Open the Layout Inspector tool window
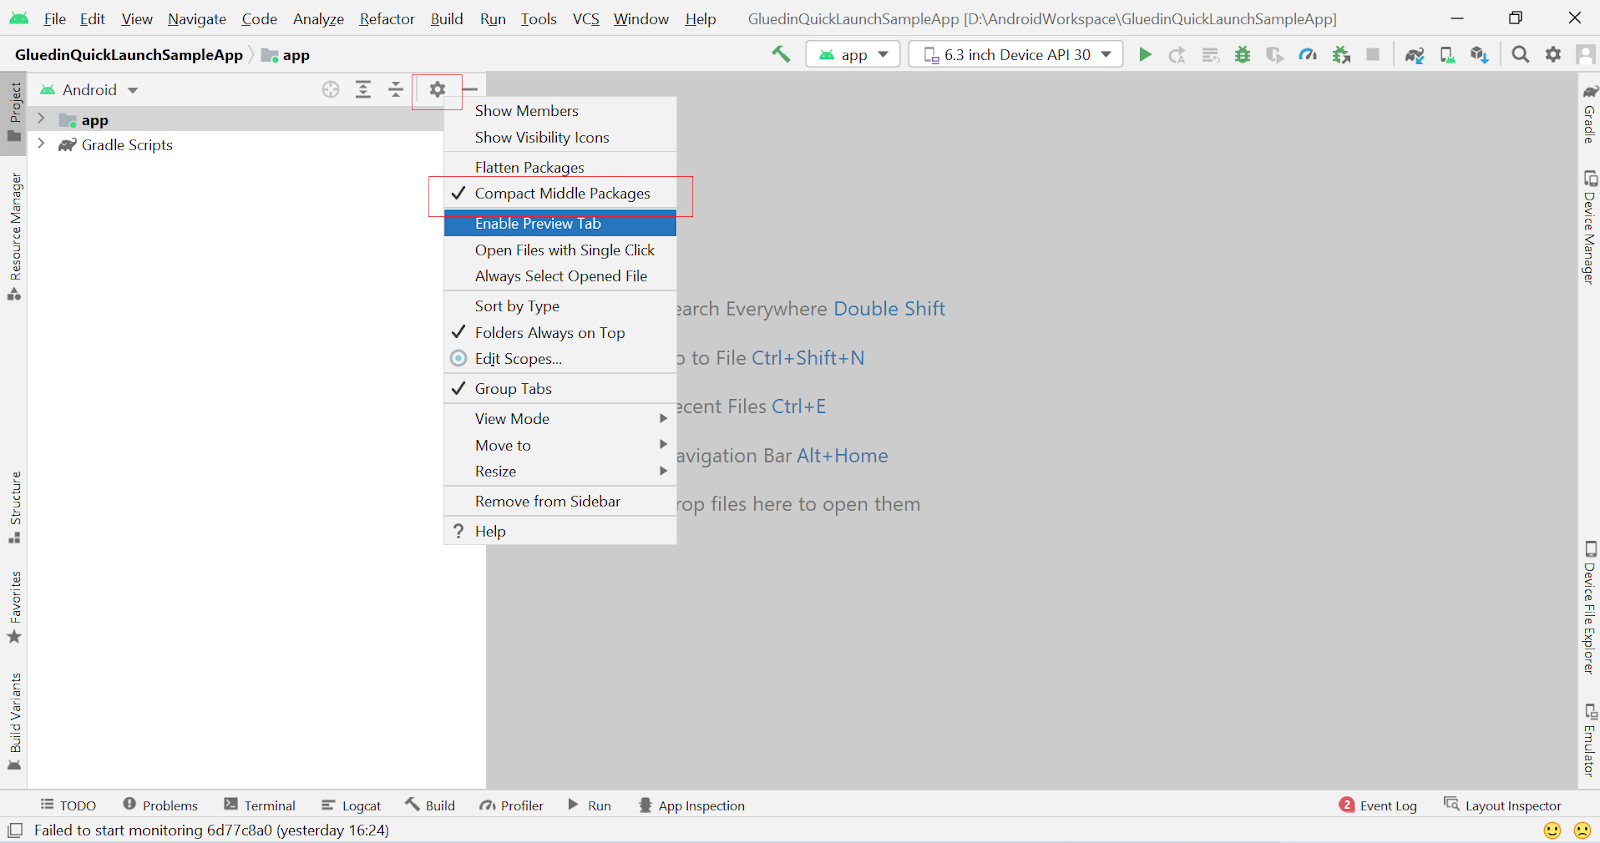The image size is (1600, 843). (1502, 805)
